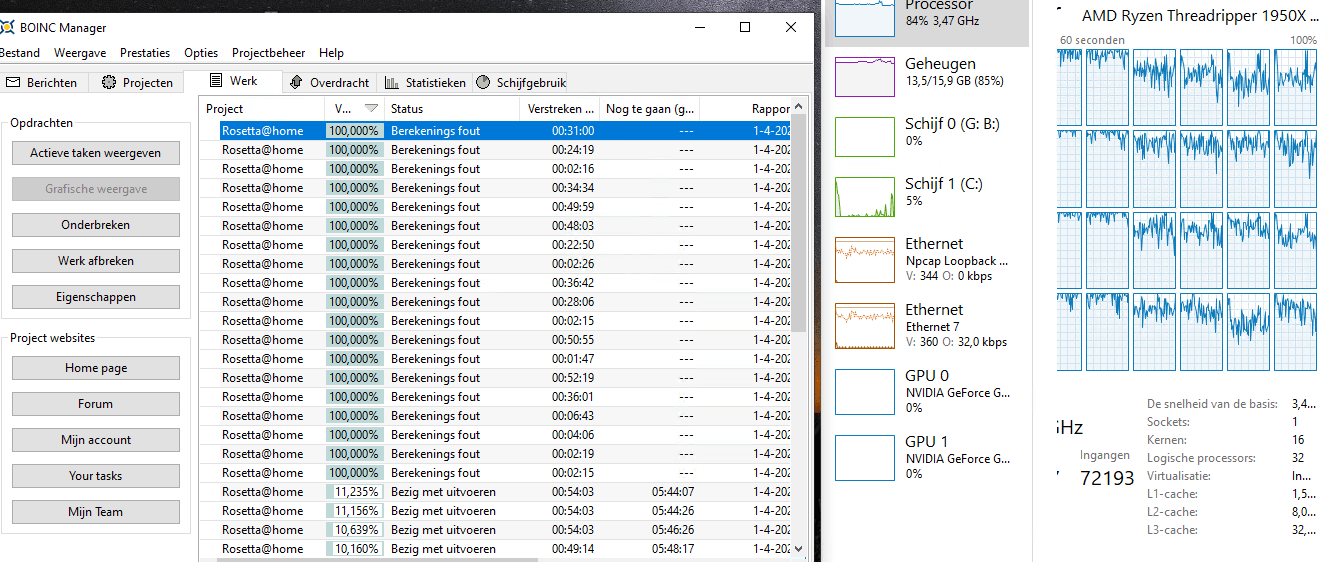Image resolution: width=1335 pixels, height=562 pixels.
Task: Select GPU 1 in Task Manager
Action: [x=927, y=457]
